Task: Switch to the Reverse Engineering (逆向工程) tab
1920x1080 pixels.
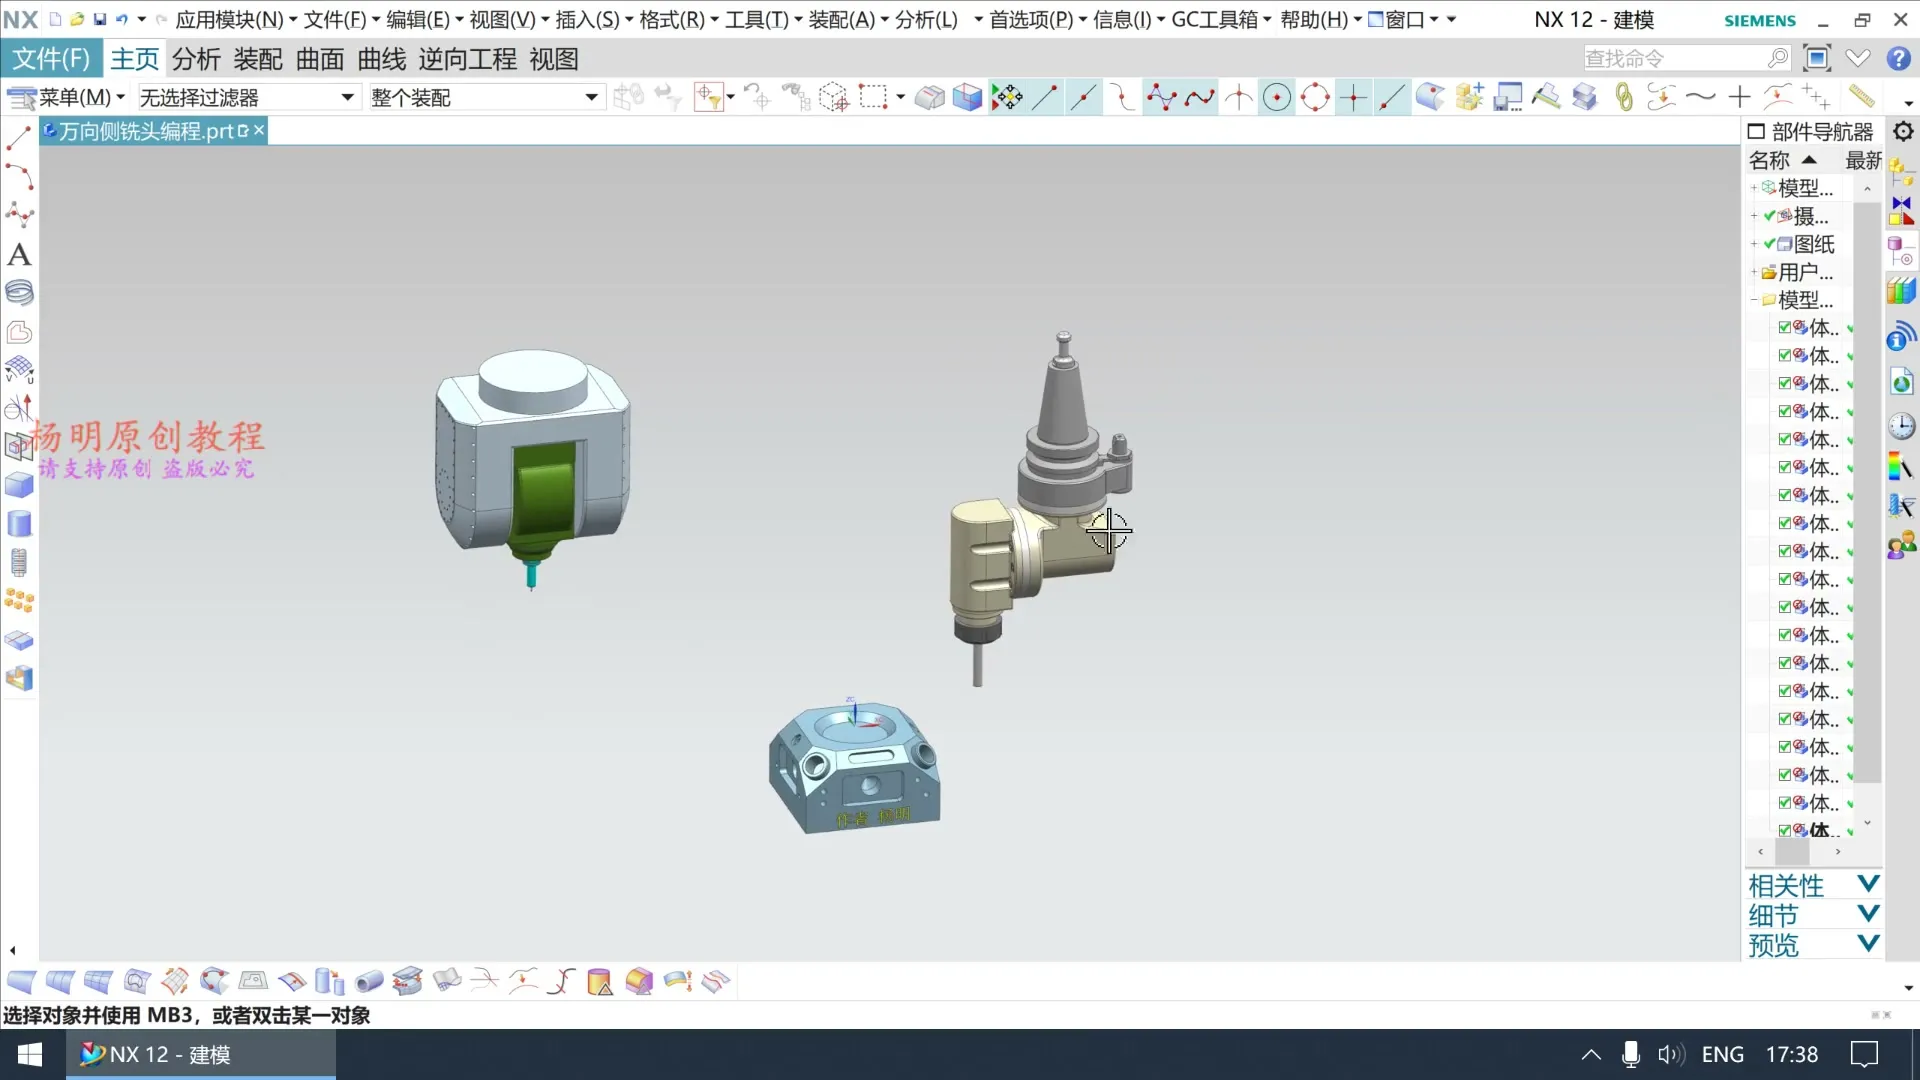Action: [467, 59]
